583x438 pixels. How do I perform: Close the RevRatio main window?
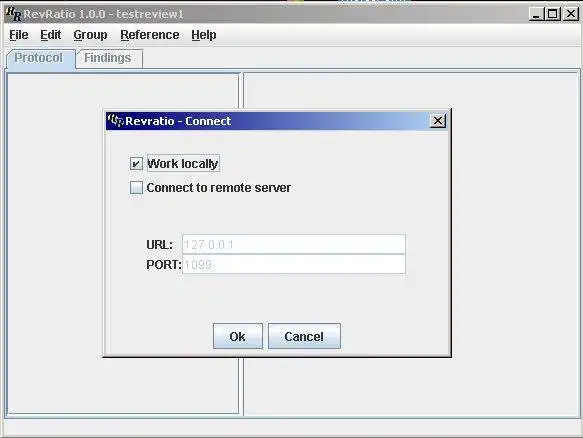coord(570,14)
